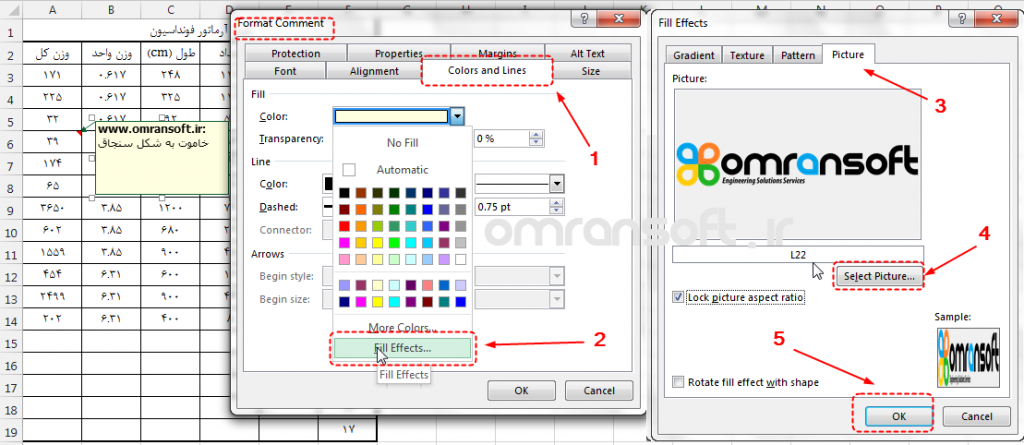Open disabled Begin style right dropdown

pyautogui.click(x=556, y=276)
